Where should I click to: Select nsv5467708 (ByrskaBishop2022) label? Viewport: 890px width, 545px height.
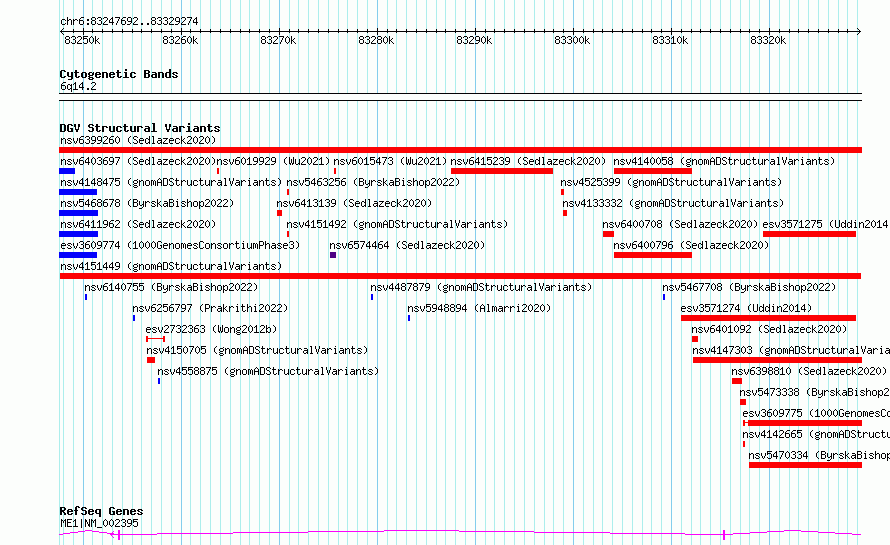point(749,287)
